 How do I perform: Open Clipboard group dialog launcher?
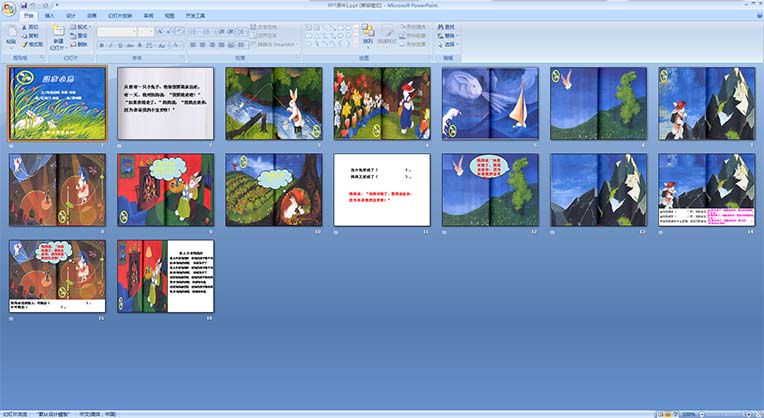(x=42, y=57)
